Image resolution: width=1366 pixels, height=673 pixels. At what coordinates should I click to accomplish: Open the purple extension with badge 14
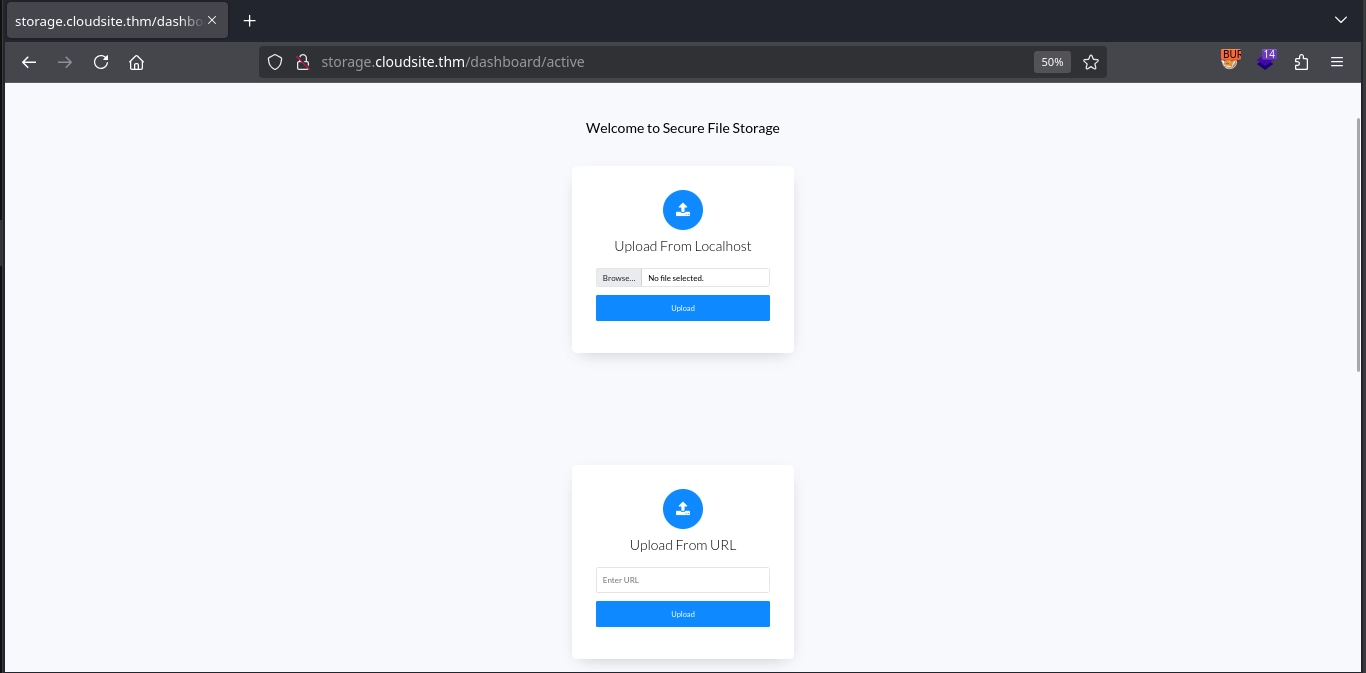pos(1266,61)
